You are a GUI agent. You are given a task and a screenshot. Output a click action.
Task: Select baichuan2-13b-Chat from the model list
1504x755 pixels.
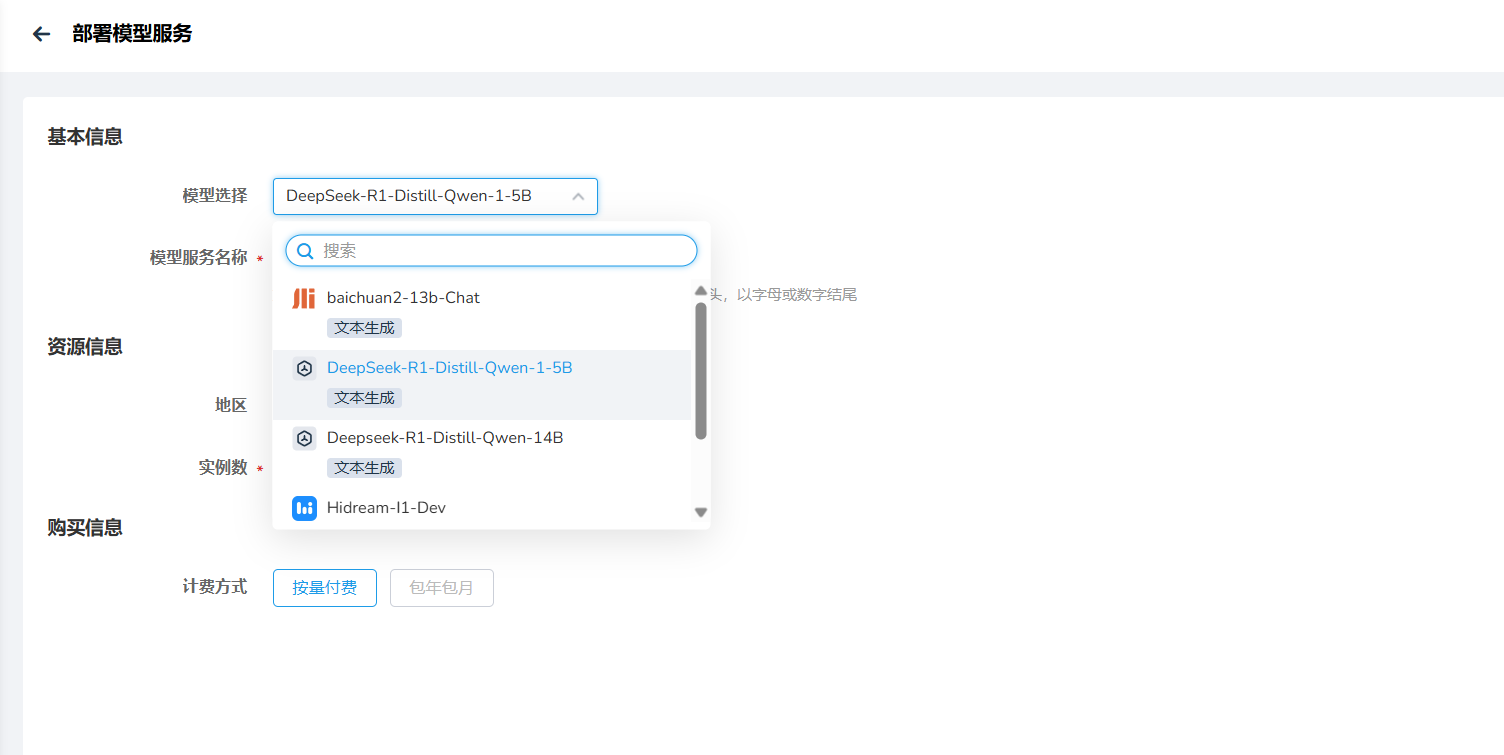coord(482,315)
